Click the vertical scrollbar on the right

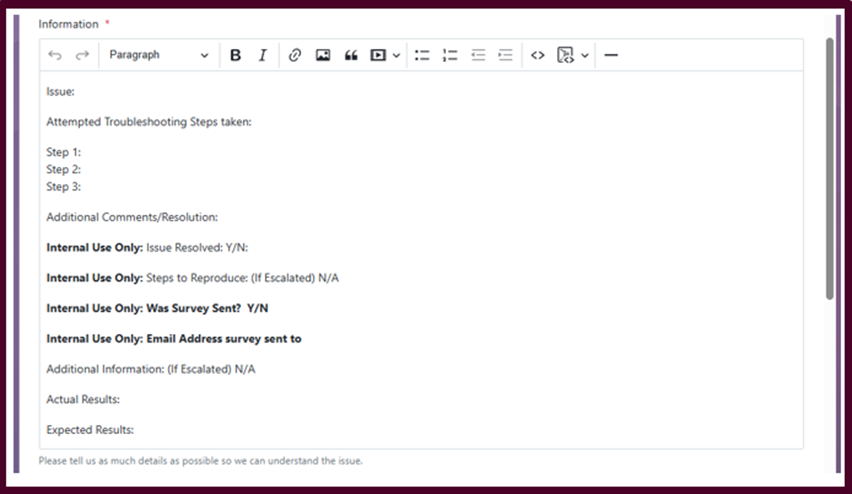tap(829, 168)
